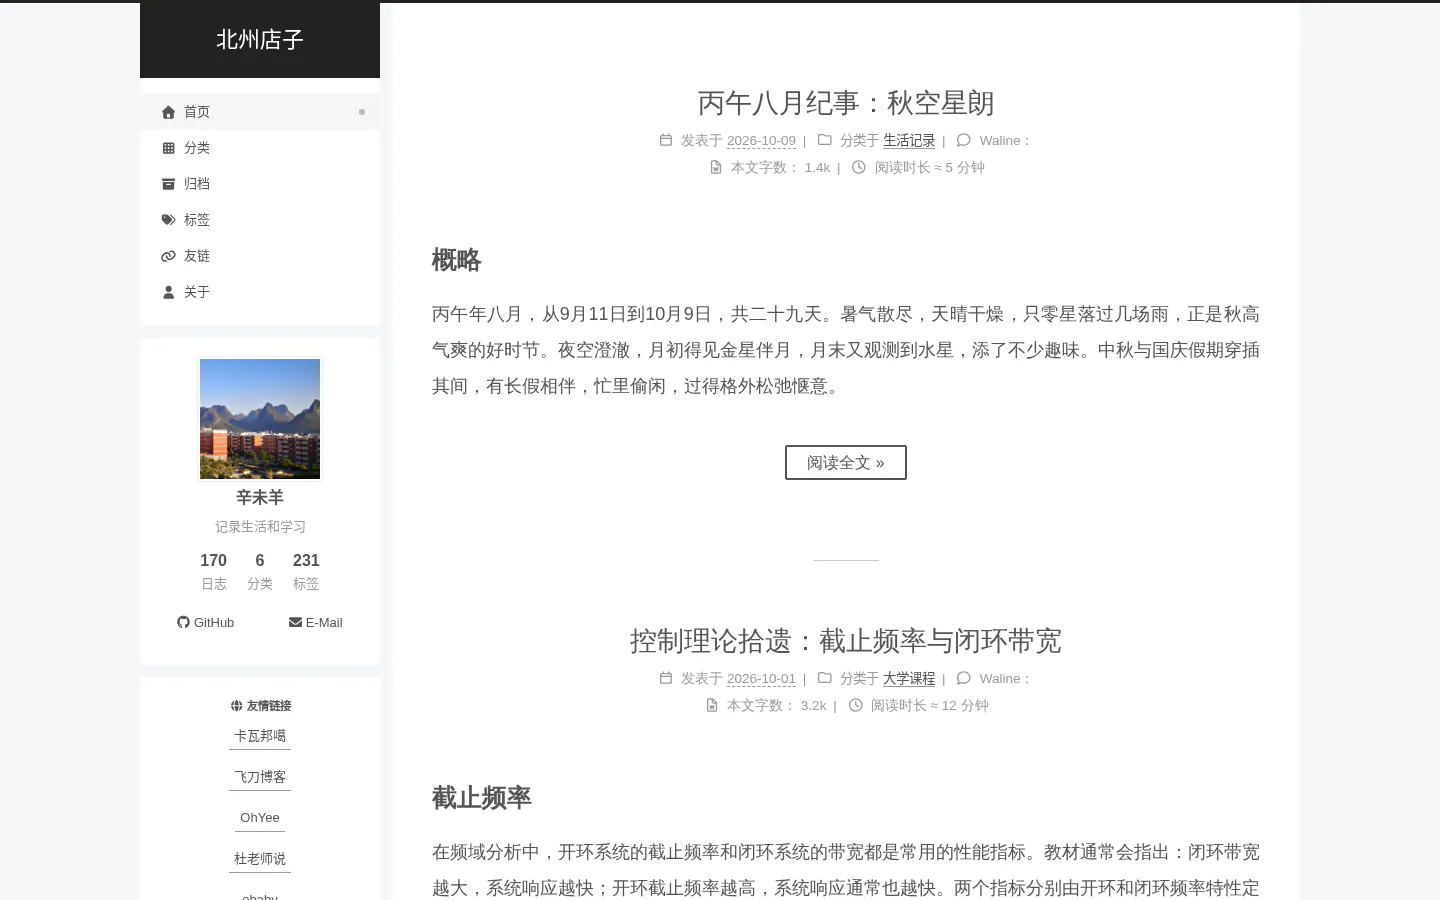Click calendar icon of 控制理论拾遗 post
Image resolution: width=1440 pixels, height=900 pixels.
(x=666, y=678)
